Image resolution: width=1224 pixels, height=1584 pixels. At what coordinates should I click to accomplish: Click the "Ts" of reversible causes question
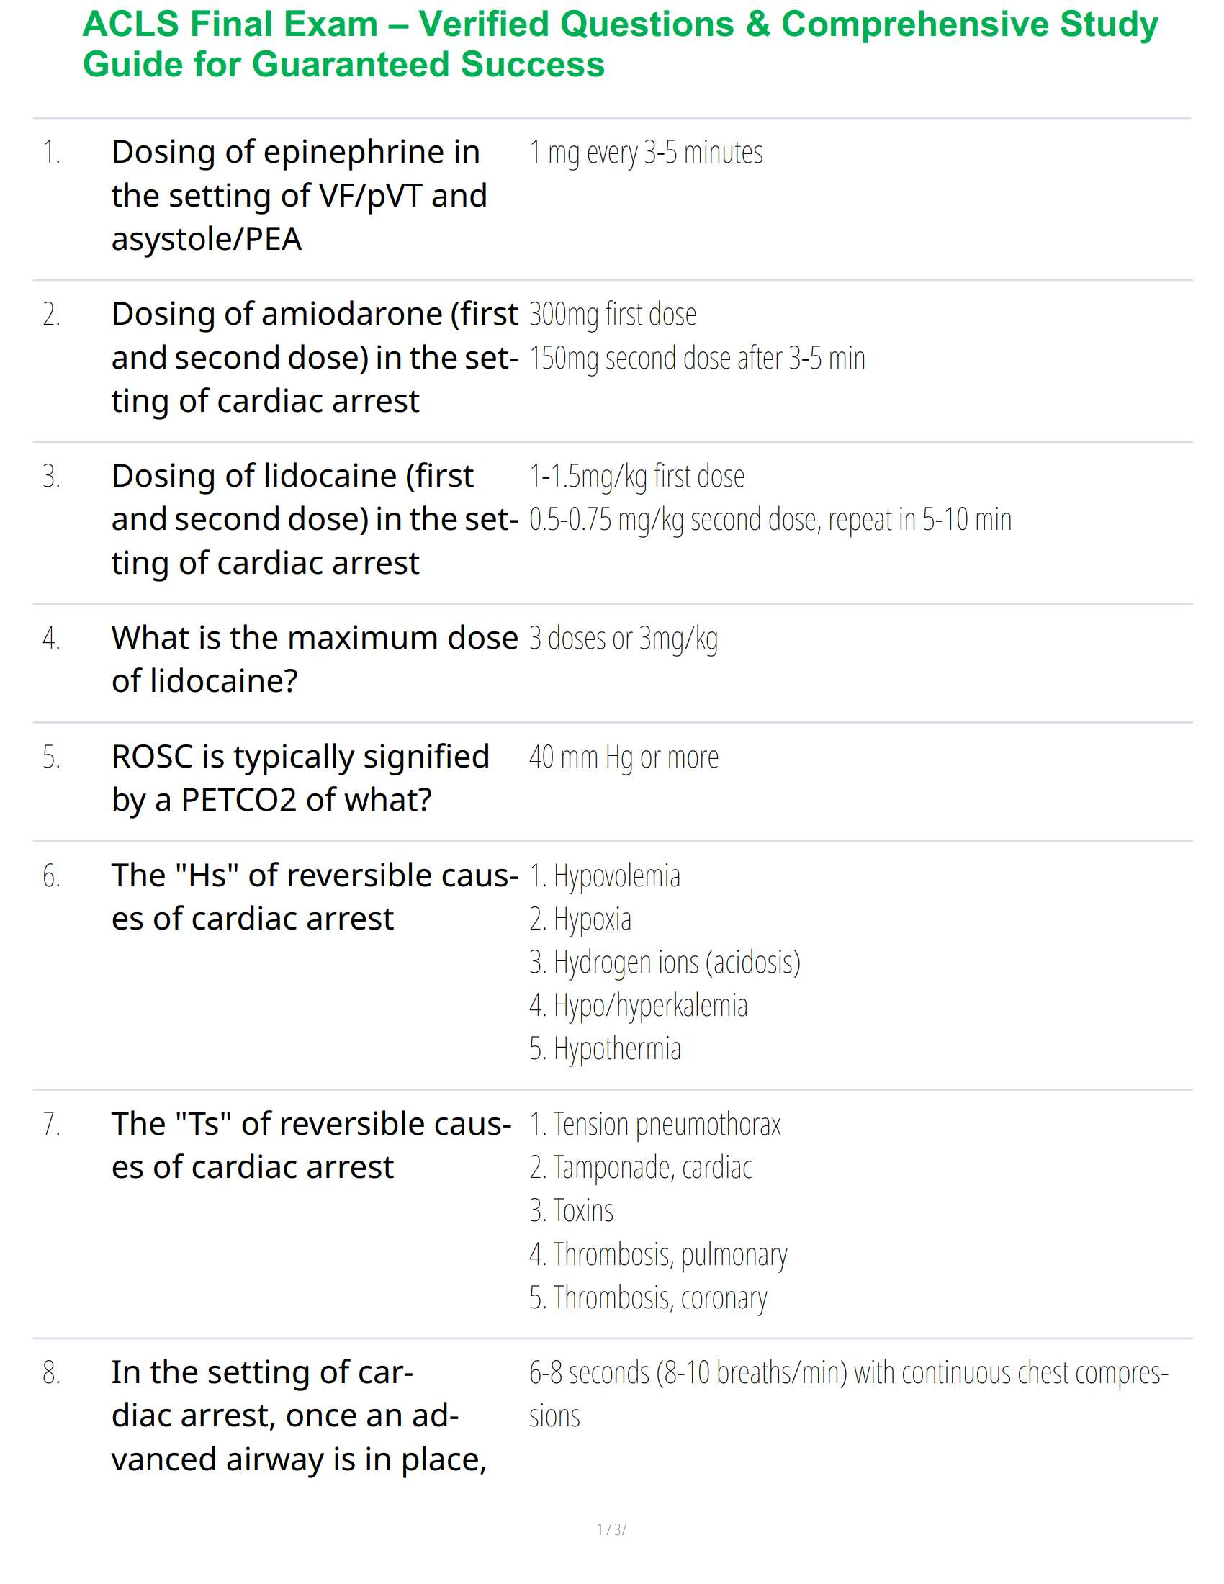(x=311, y=1145)
